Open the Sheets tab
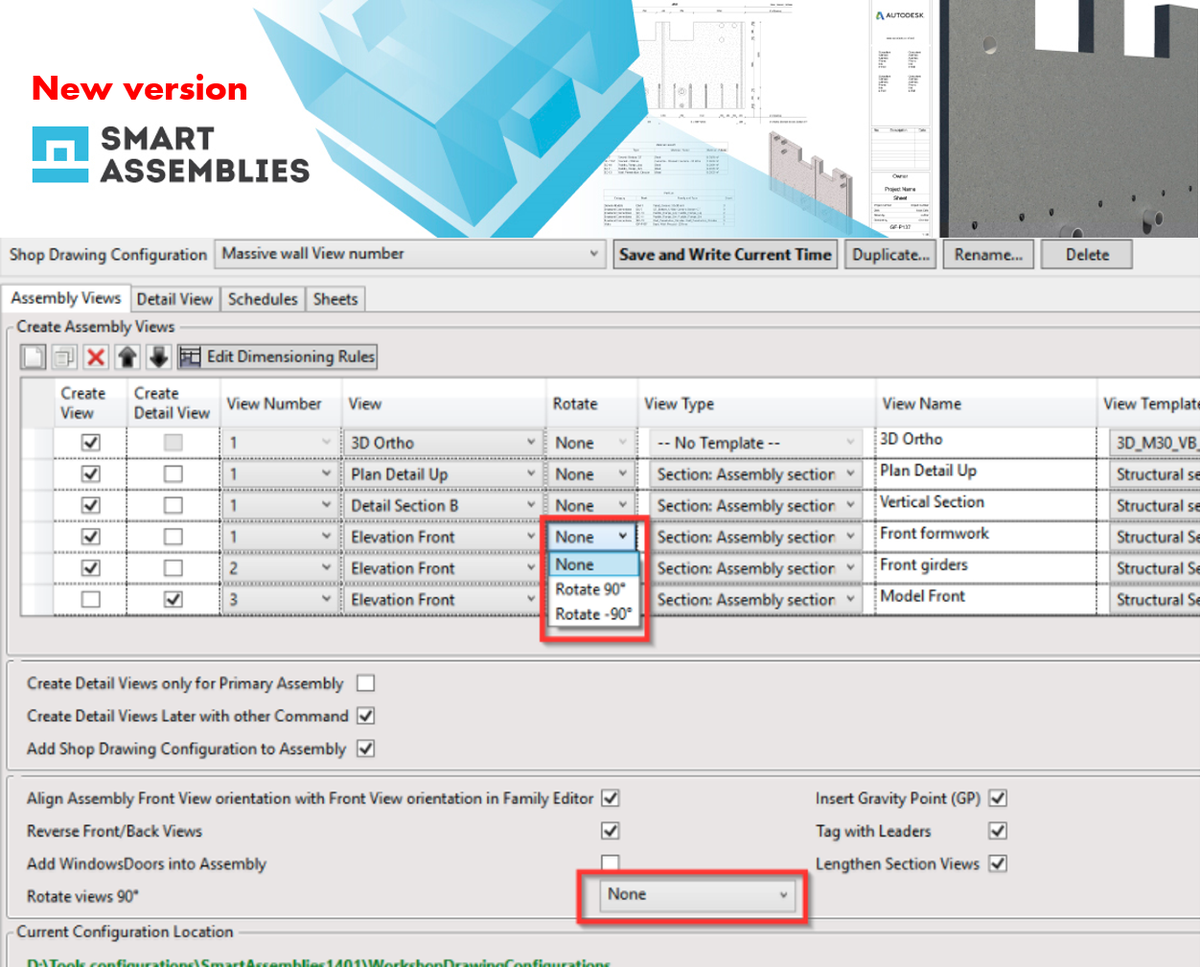Image resolution: width=1200 pixels, height=967 pixels. pyautogui.click(x=335, y=298)
